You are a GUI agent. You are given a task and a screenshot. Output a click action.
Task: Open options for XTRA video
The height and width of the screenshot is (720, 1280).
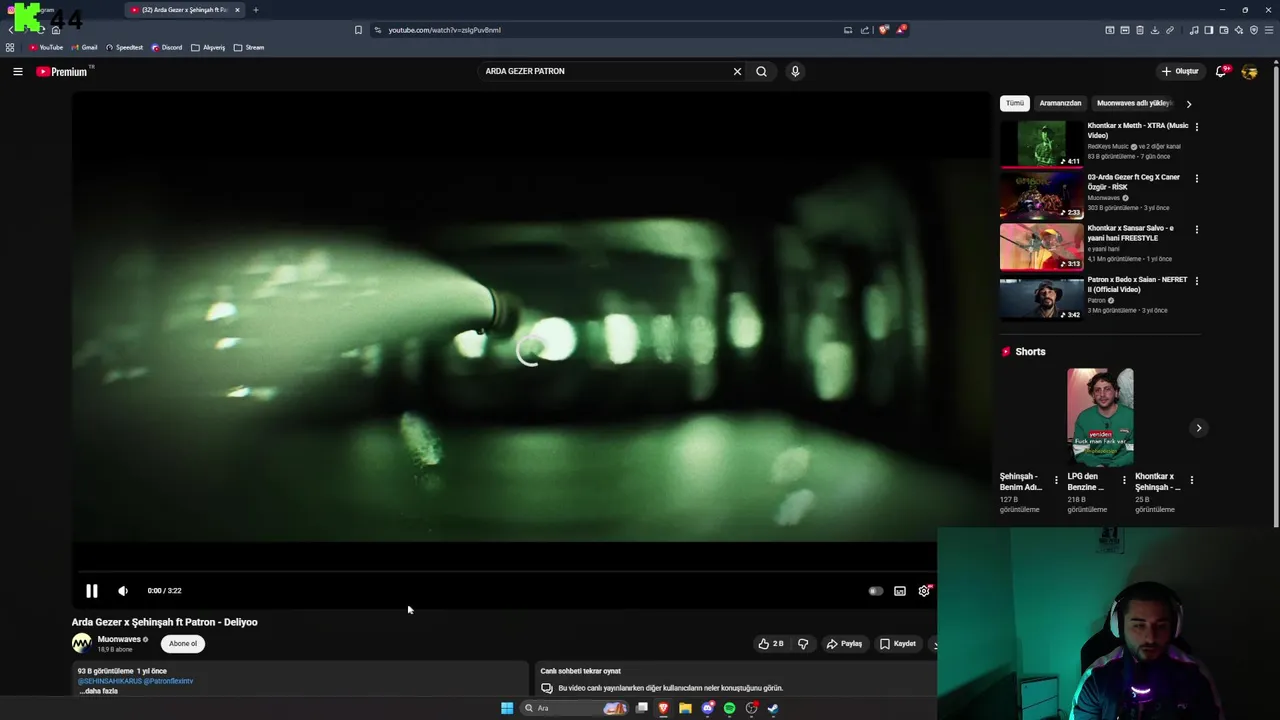click(1197, 127)
